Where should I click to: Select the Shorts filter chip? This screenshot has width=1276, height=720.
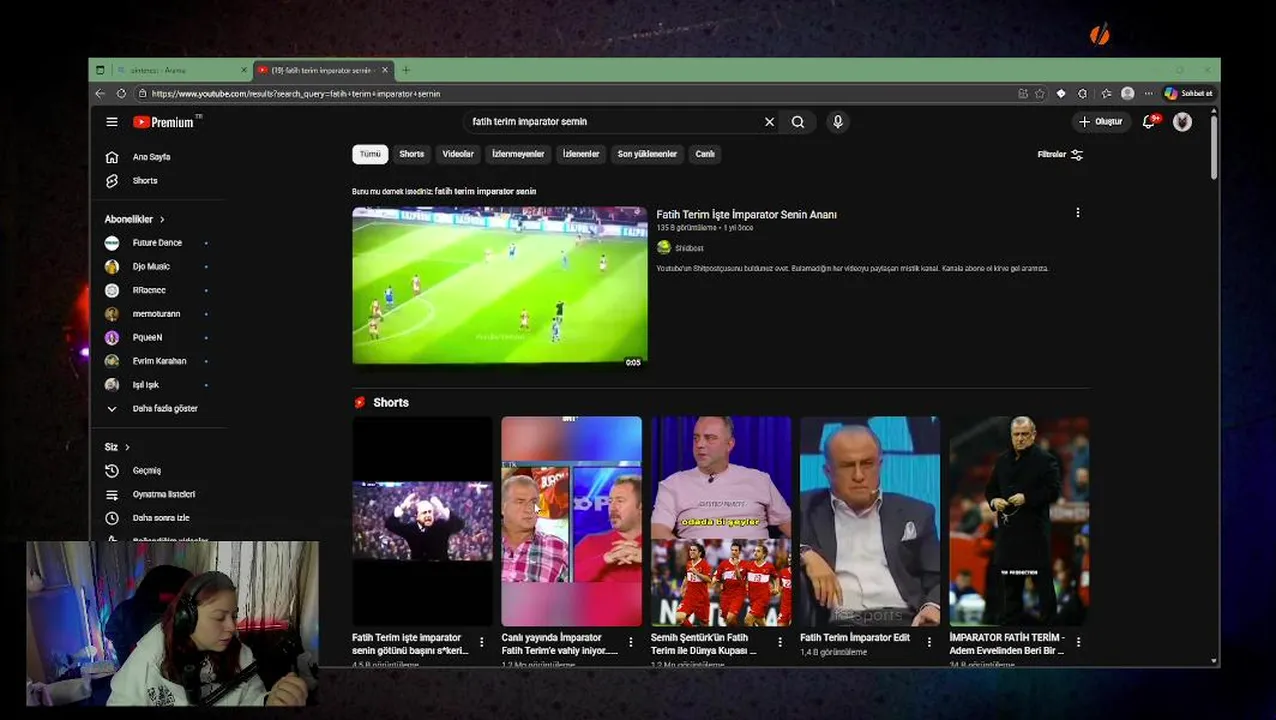[412, 154]
